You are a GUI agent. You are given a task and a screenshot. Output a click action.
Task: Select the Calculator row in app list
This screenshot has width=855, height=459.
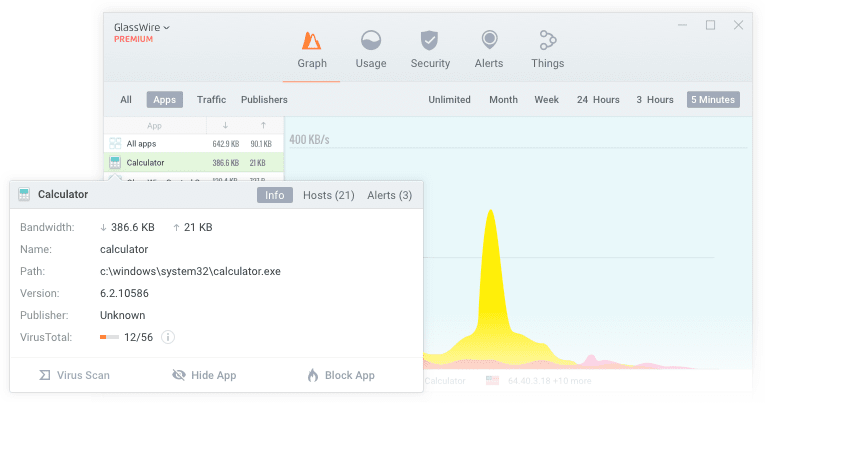194,162
